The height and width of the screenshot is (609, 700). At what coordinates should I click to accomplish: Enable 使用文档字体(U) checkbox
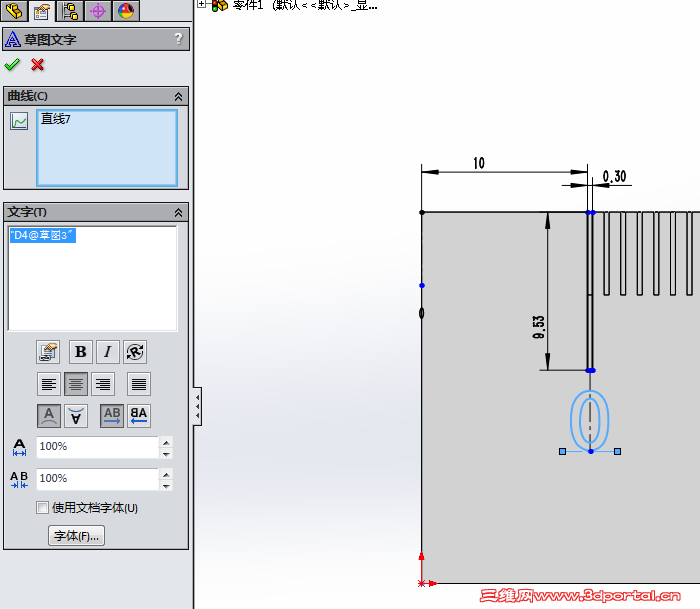tap(42, 508)
